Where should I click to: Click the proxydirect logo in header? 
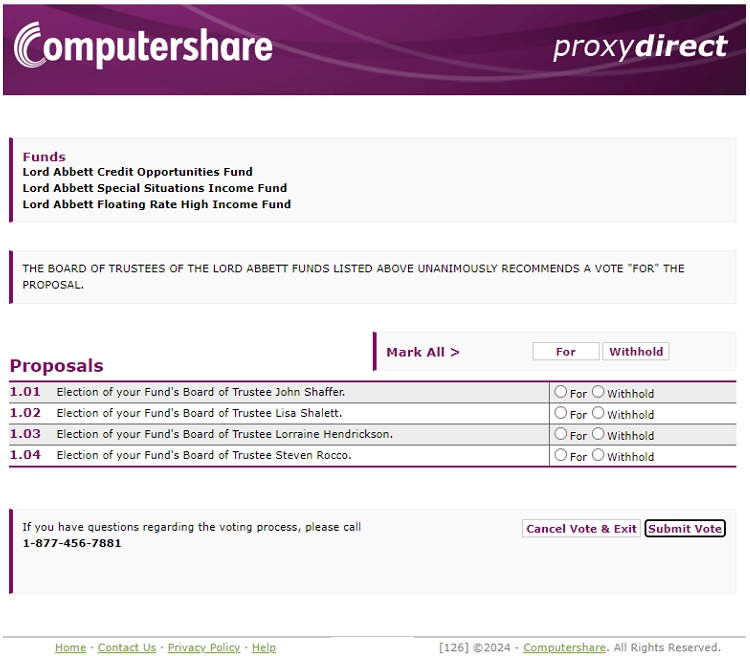pyautogui.click(x=640, y=47)
